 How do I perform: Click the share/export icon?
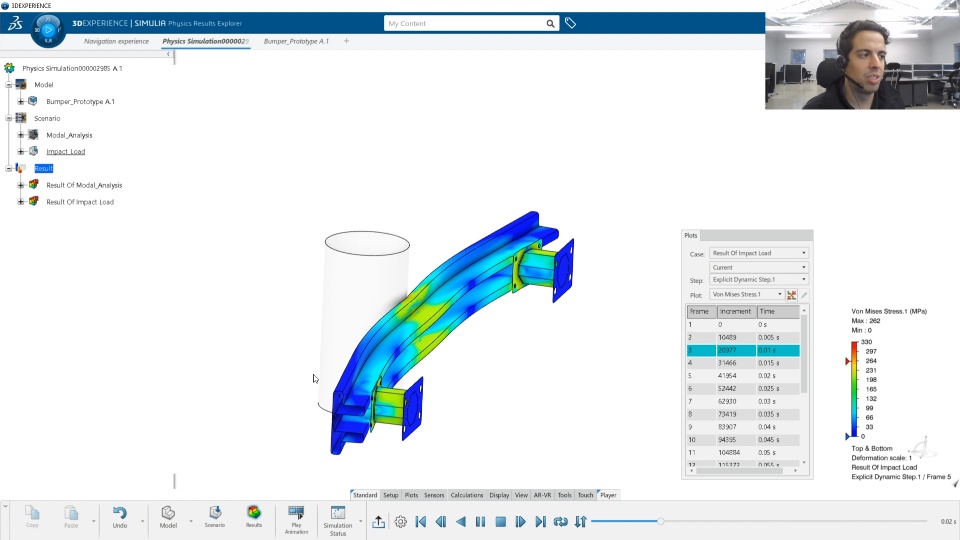(x=378, y=522)
